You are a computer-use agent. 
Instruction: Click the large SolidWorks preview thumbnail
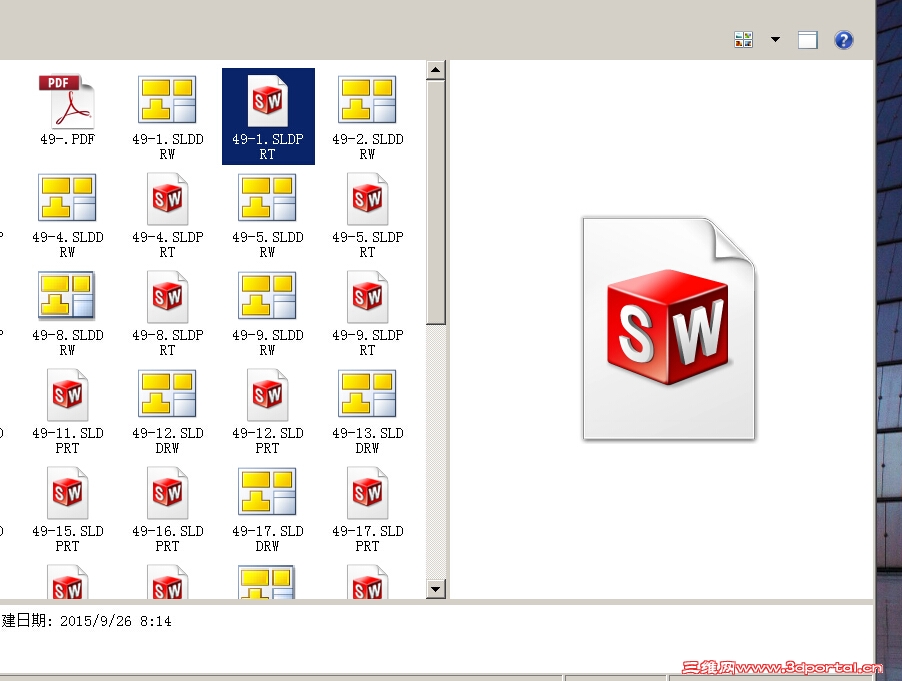point(668,328)
